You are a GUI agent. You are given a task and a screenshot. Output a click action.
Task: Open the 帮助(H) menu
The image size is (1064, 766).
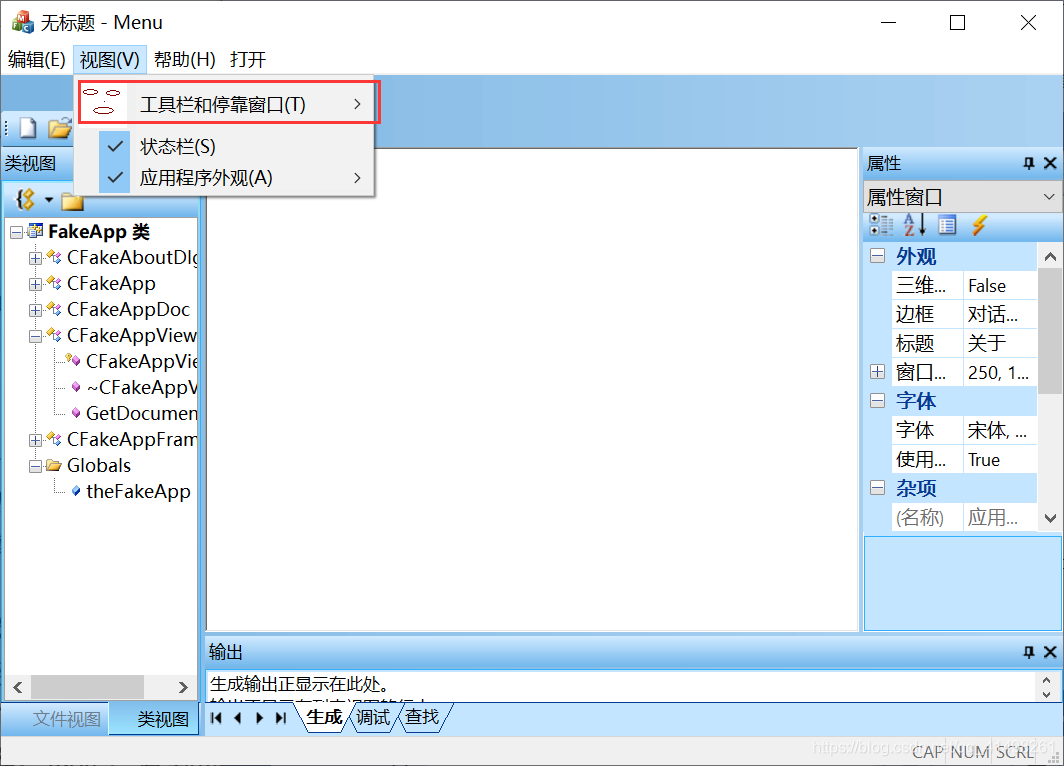185,60
